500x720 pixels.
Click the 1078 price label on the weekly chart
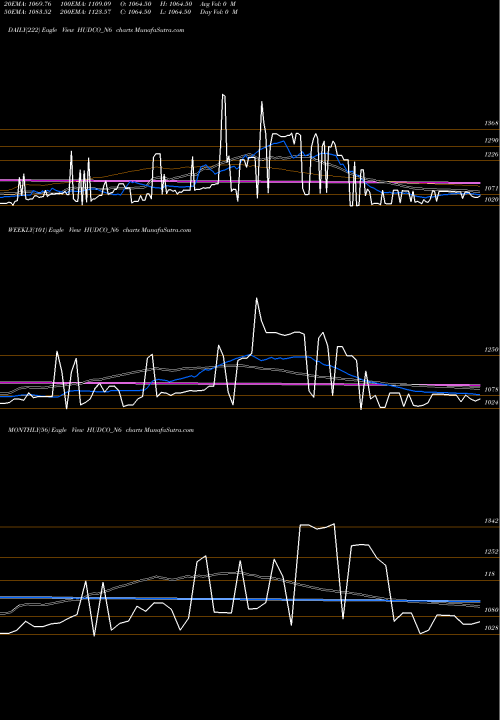(x=491, y=389)
